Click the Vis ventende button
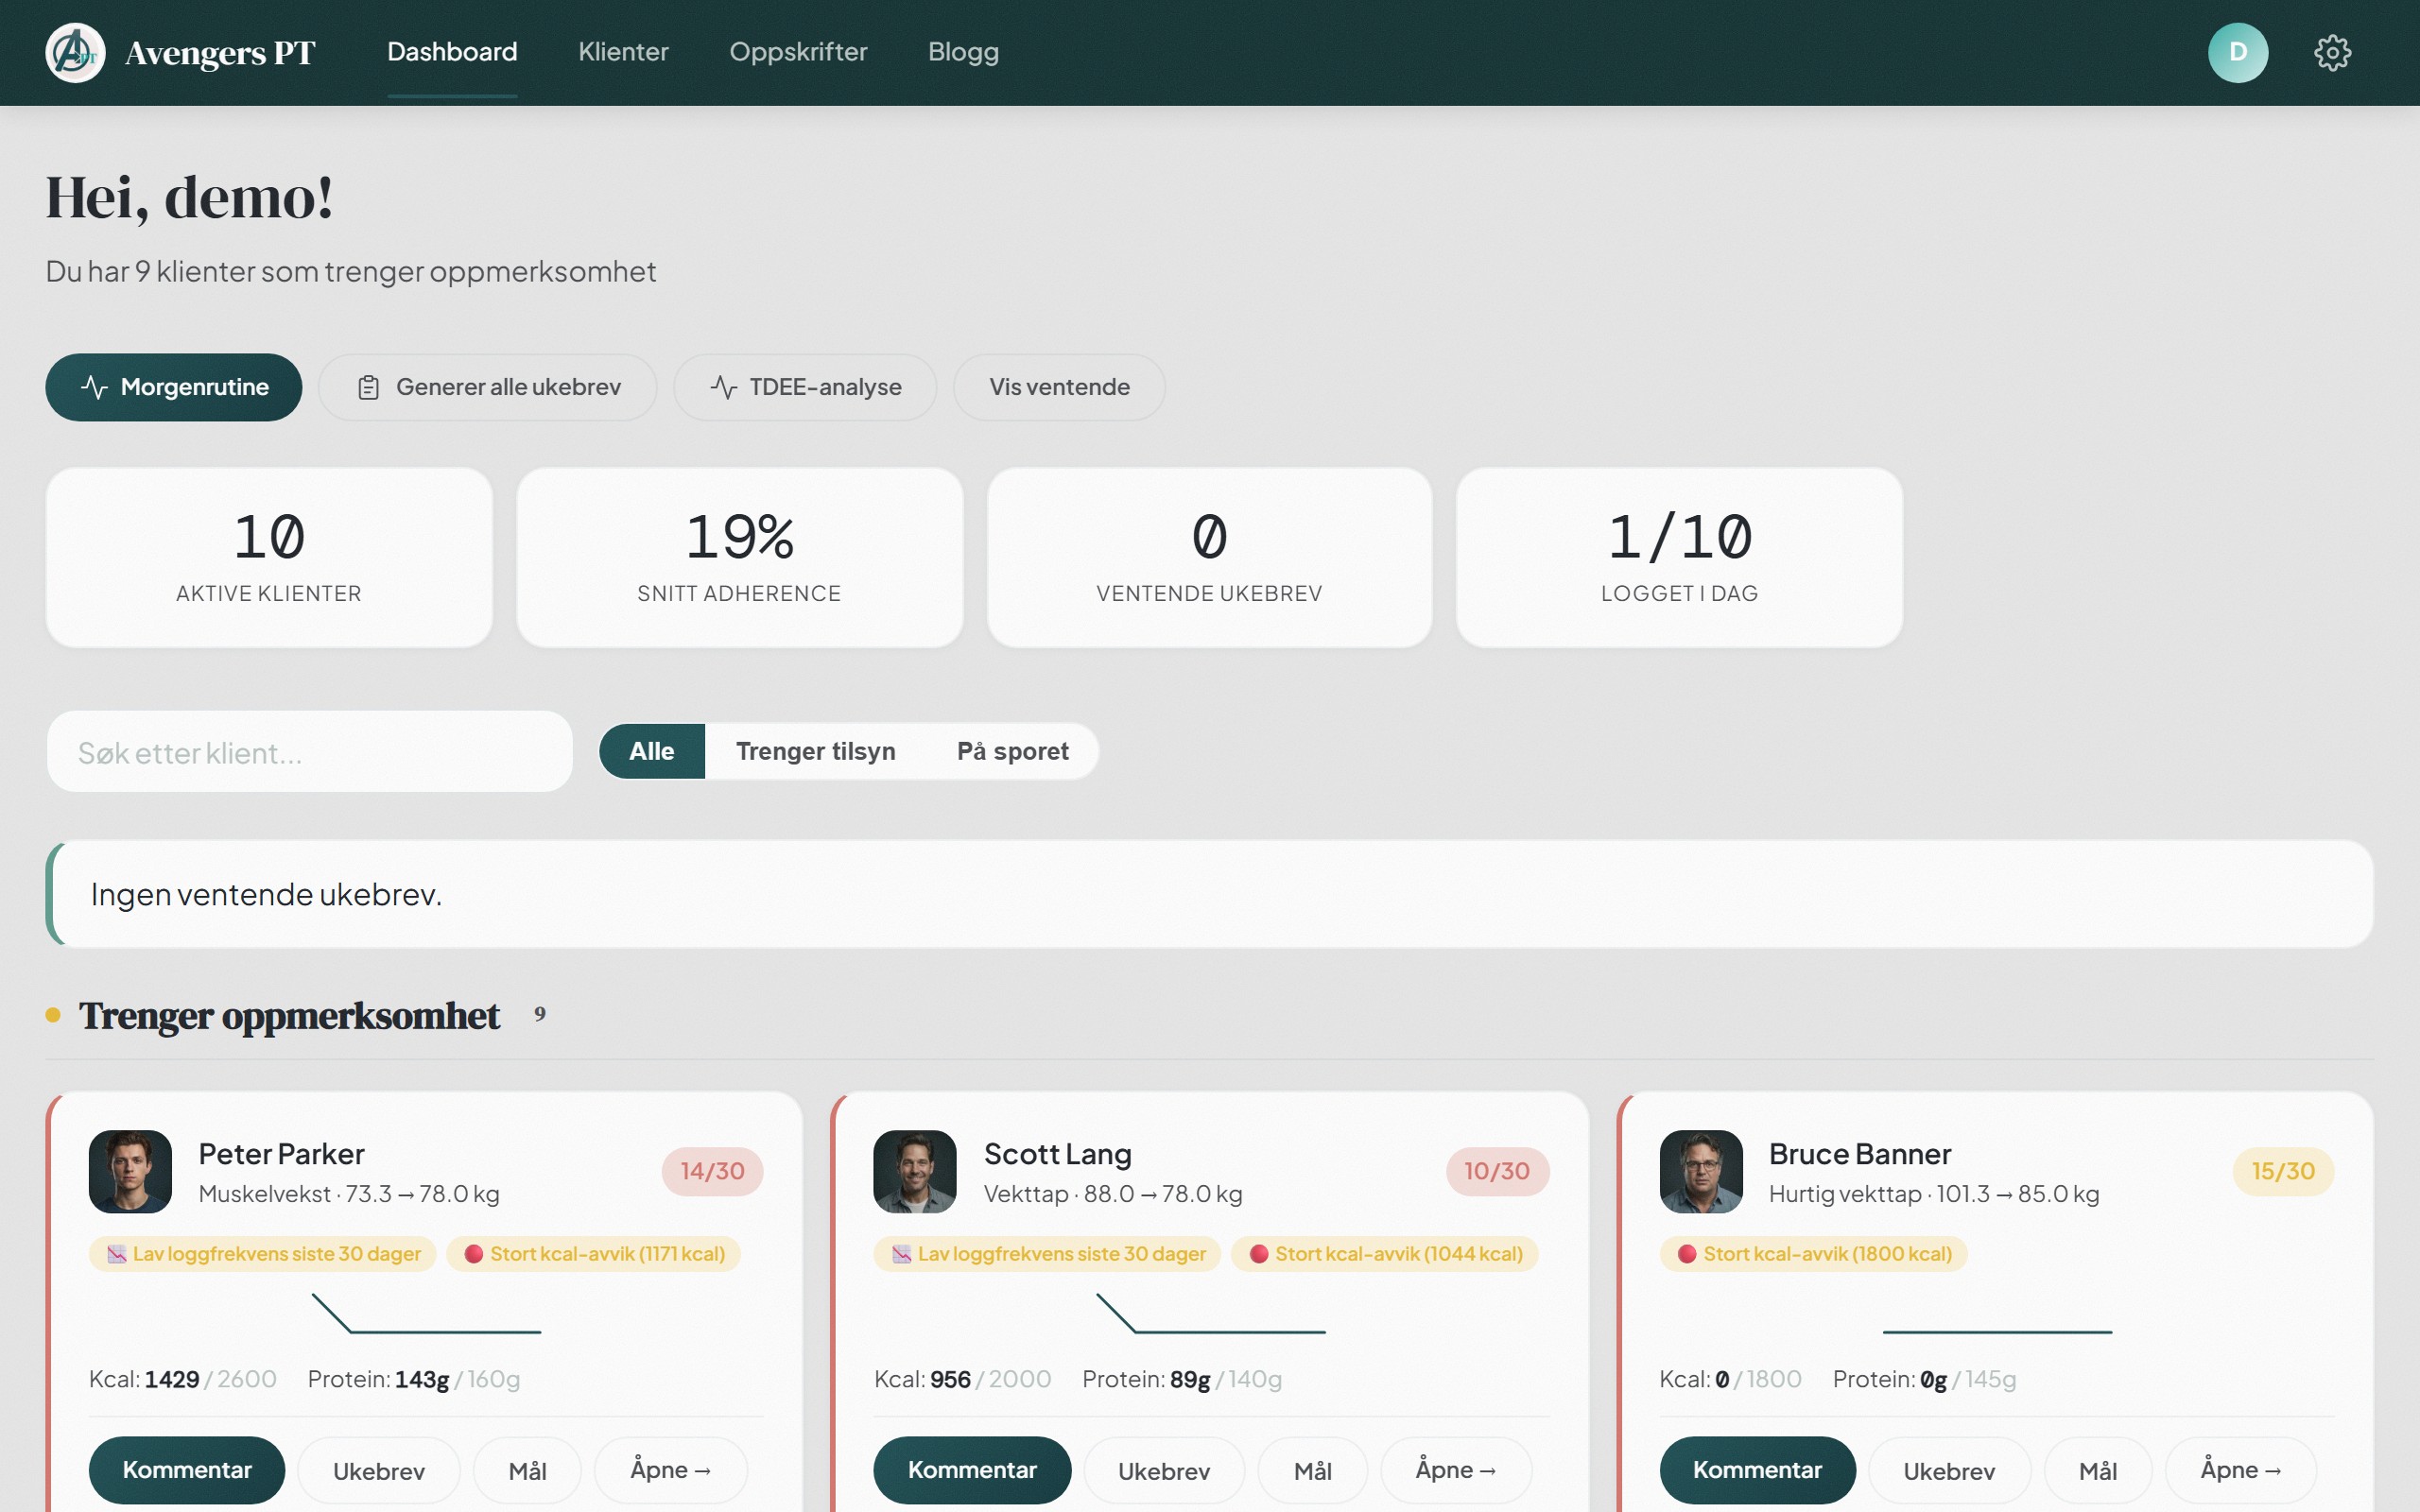Screen dimensions: 2420x1512 click(x=1058, y=387)
